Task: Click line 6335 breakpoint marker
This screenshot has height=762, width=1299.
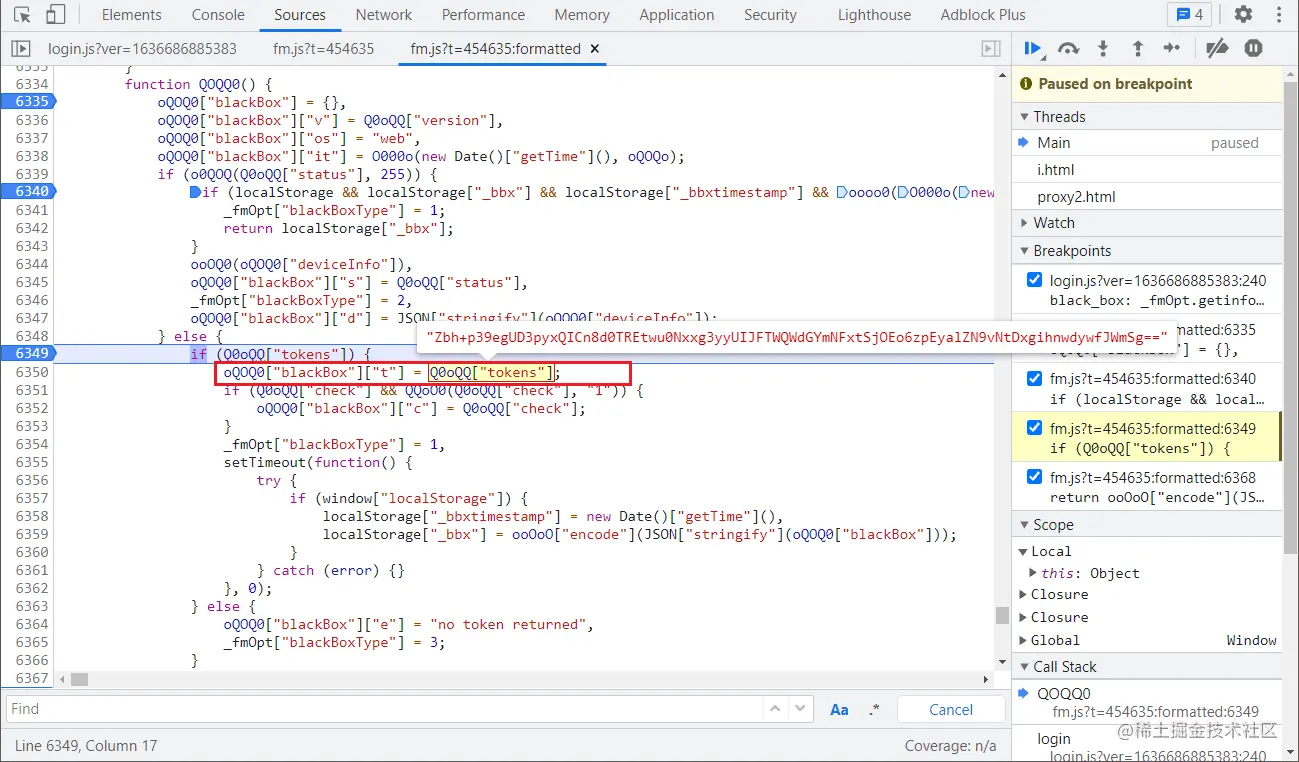Action: [29, 102]
